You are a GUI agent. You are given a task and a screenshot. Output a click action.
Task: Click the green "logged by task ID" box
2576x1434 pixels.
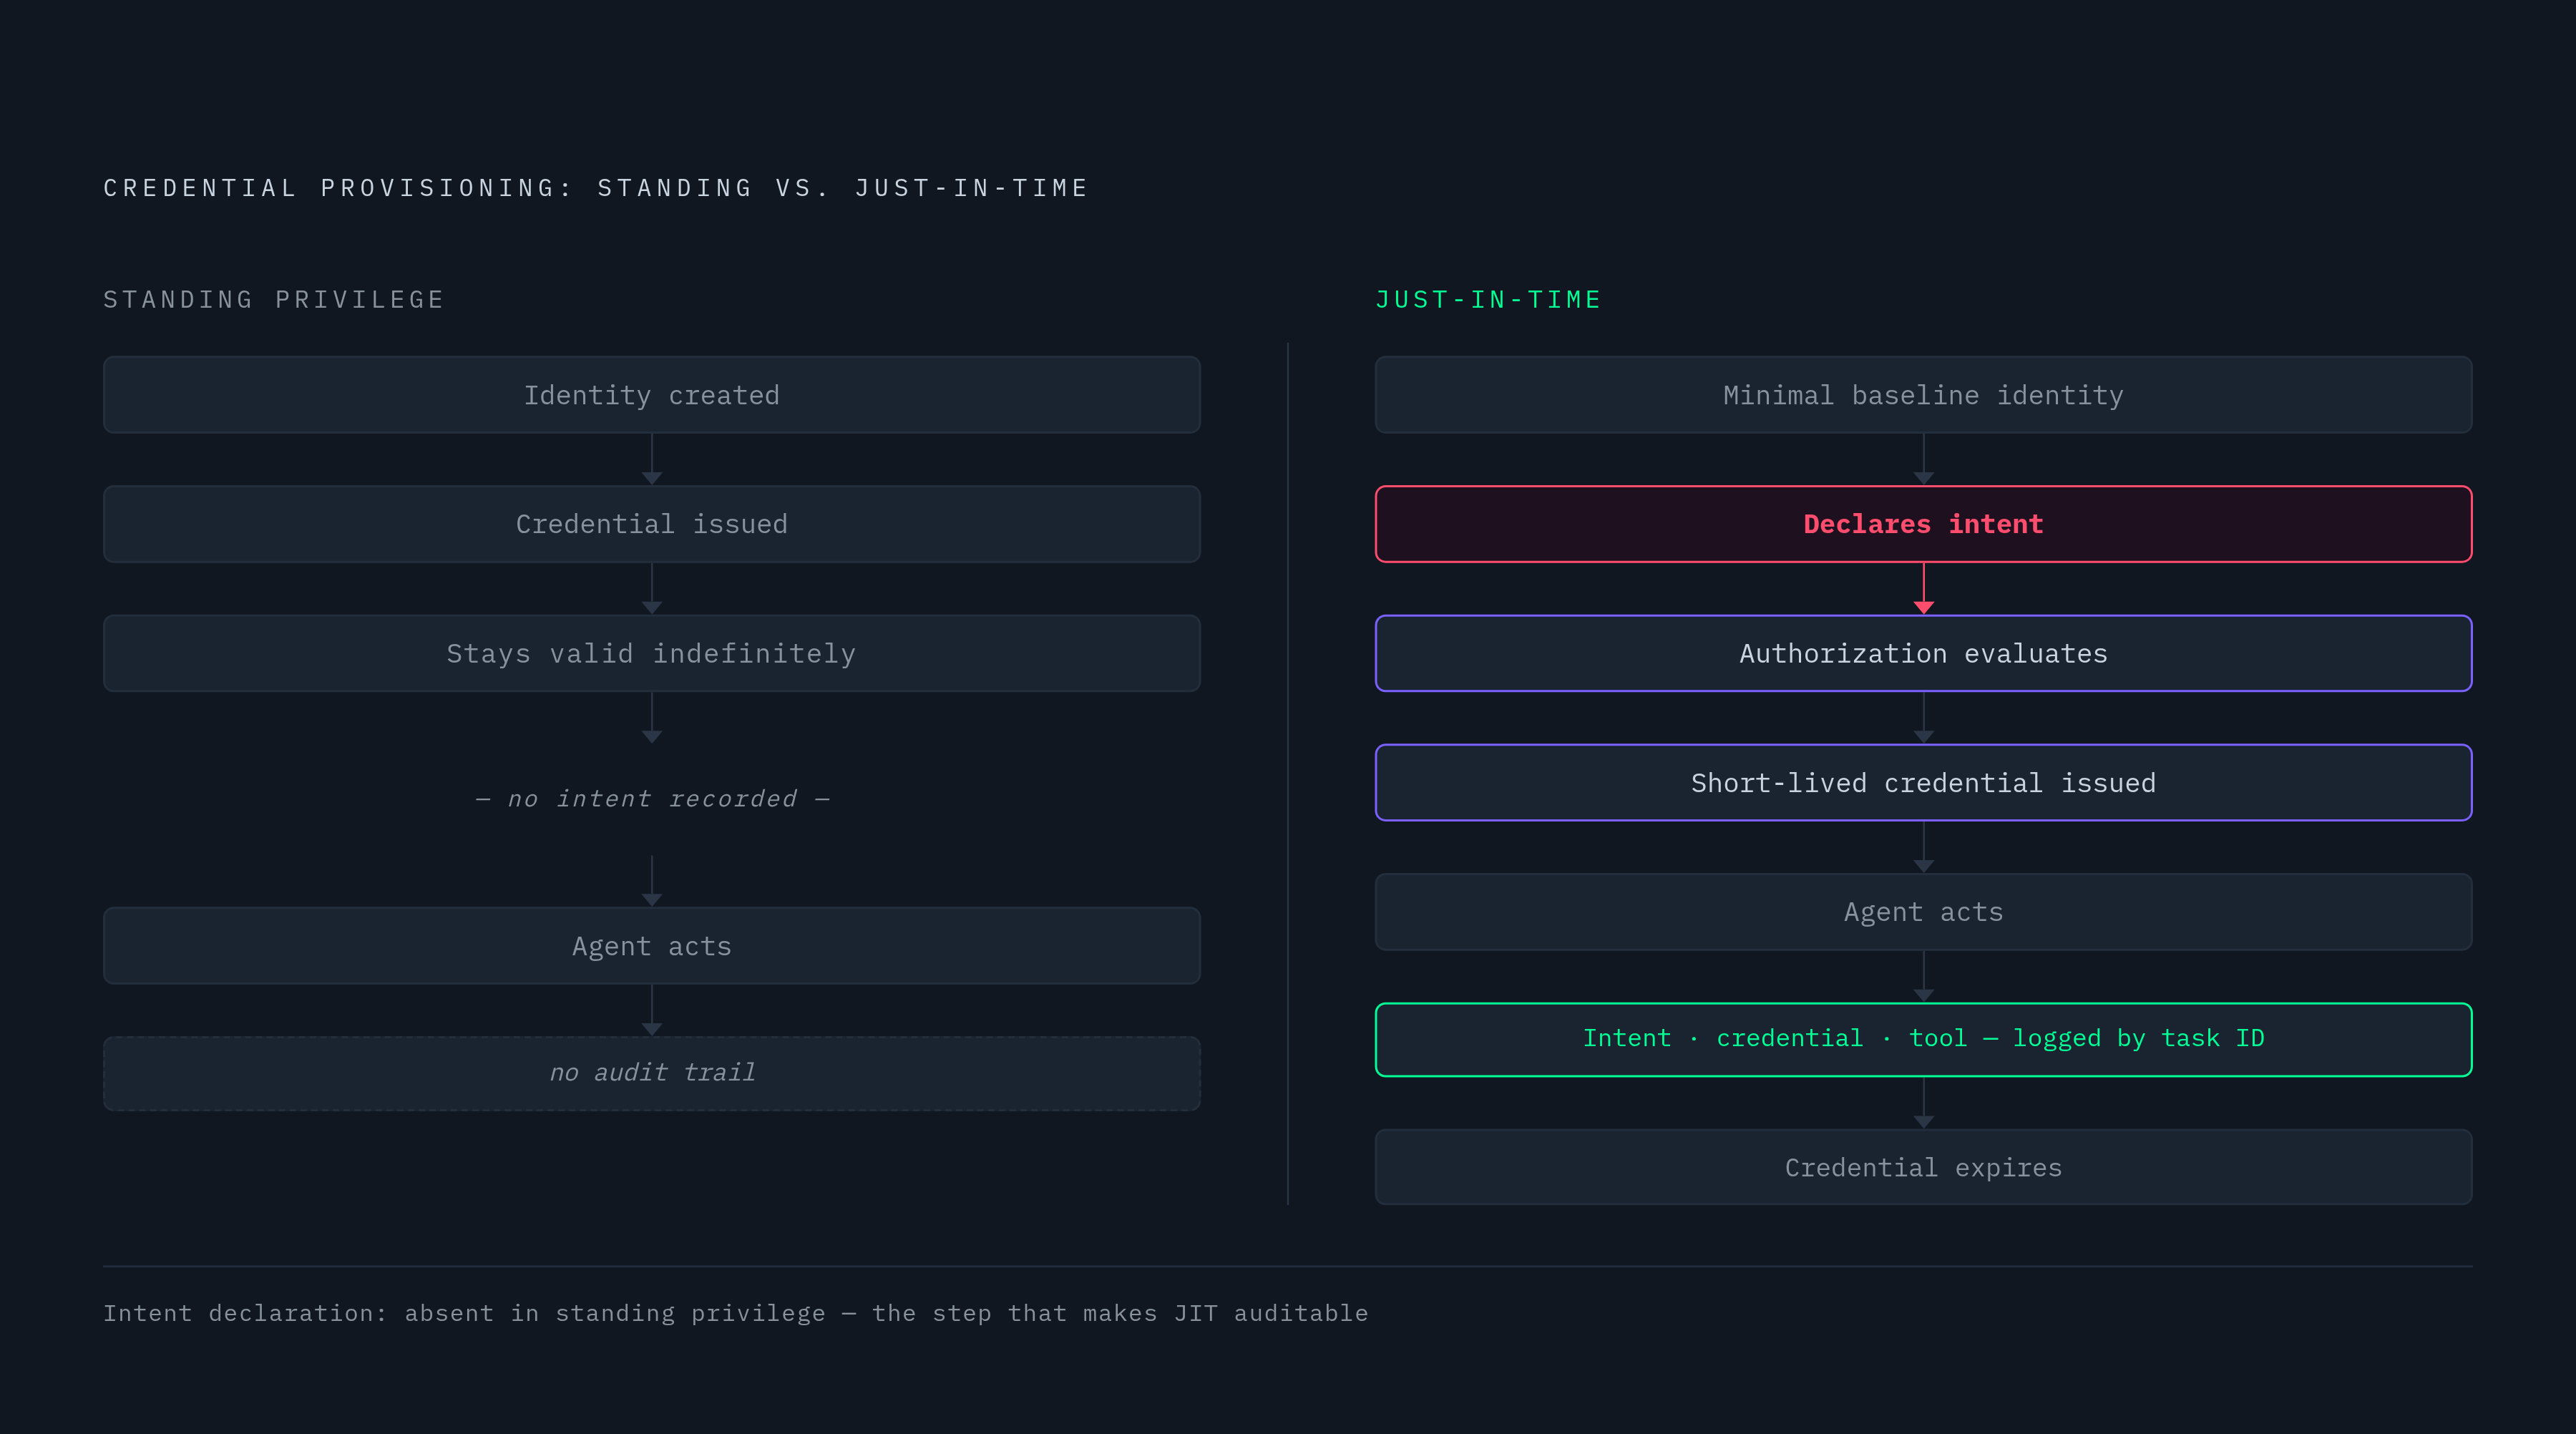1924,1040
